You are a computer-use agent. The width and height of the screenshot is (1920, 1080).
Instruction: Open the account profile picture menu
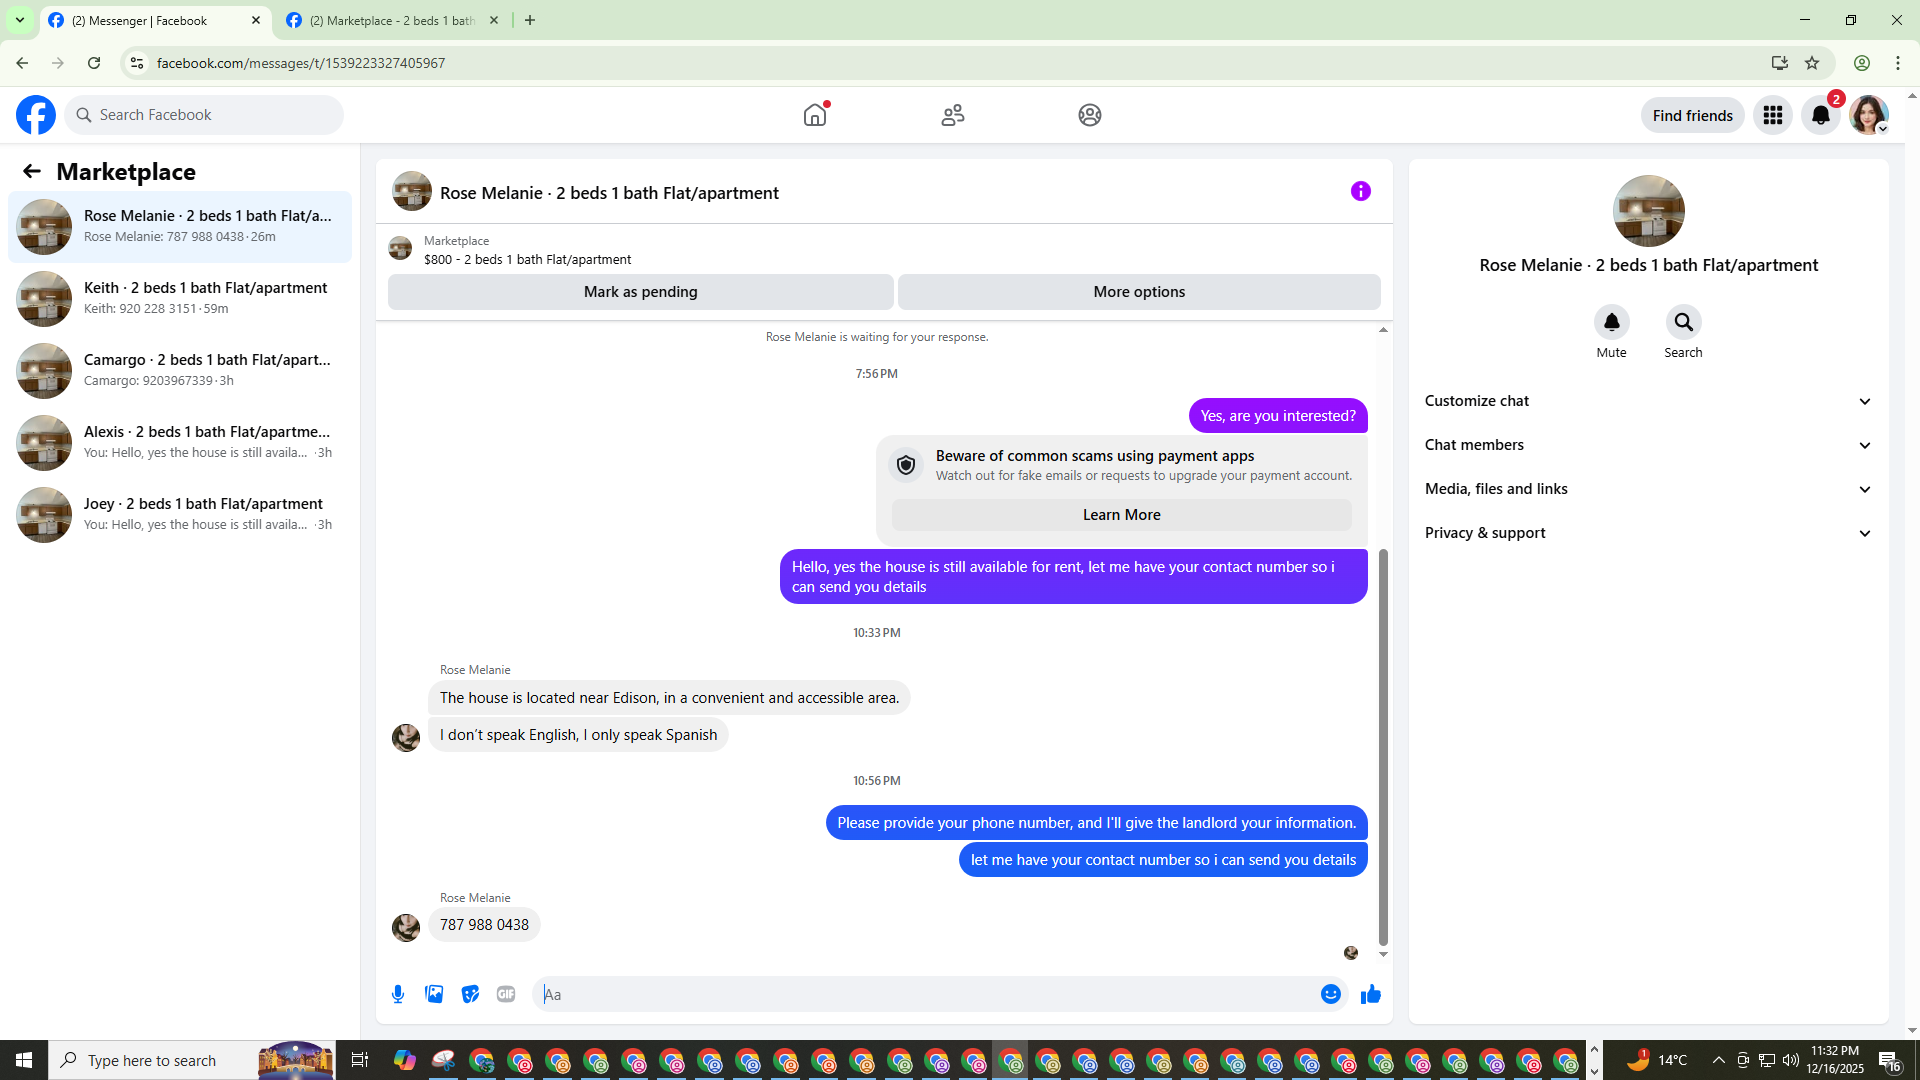point(1868,115)
